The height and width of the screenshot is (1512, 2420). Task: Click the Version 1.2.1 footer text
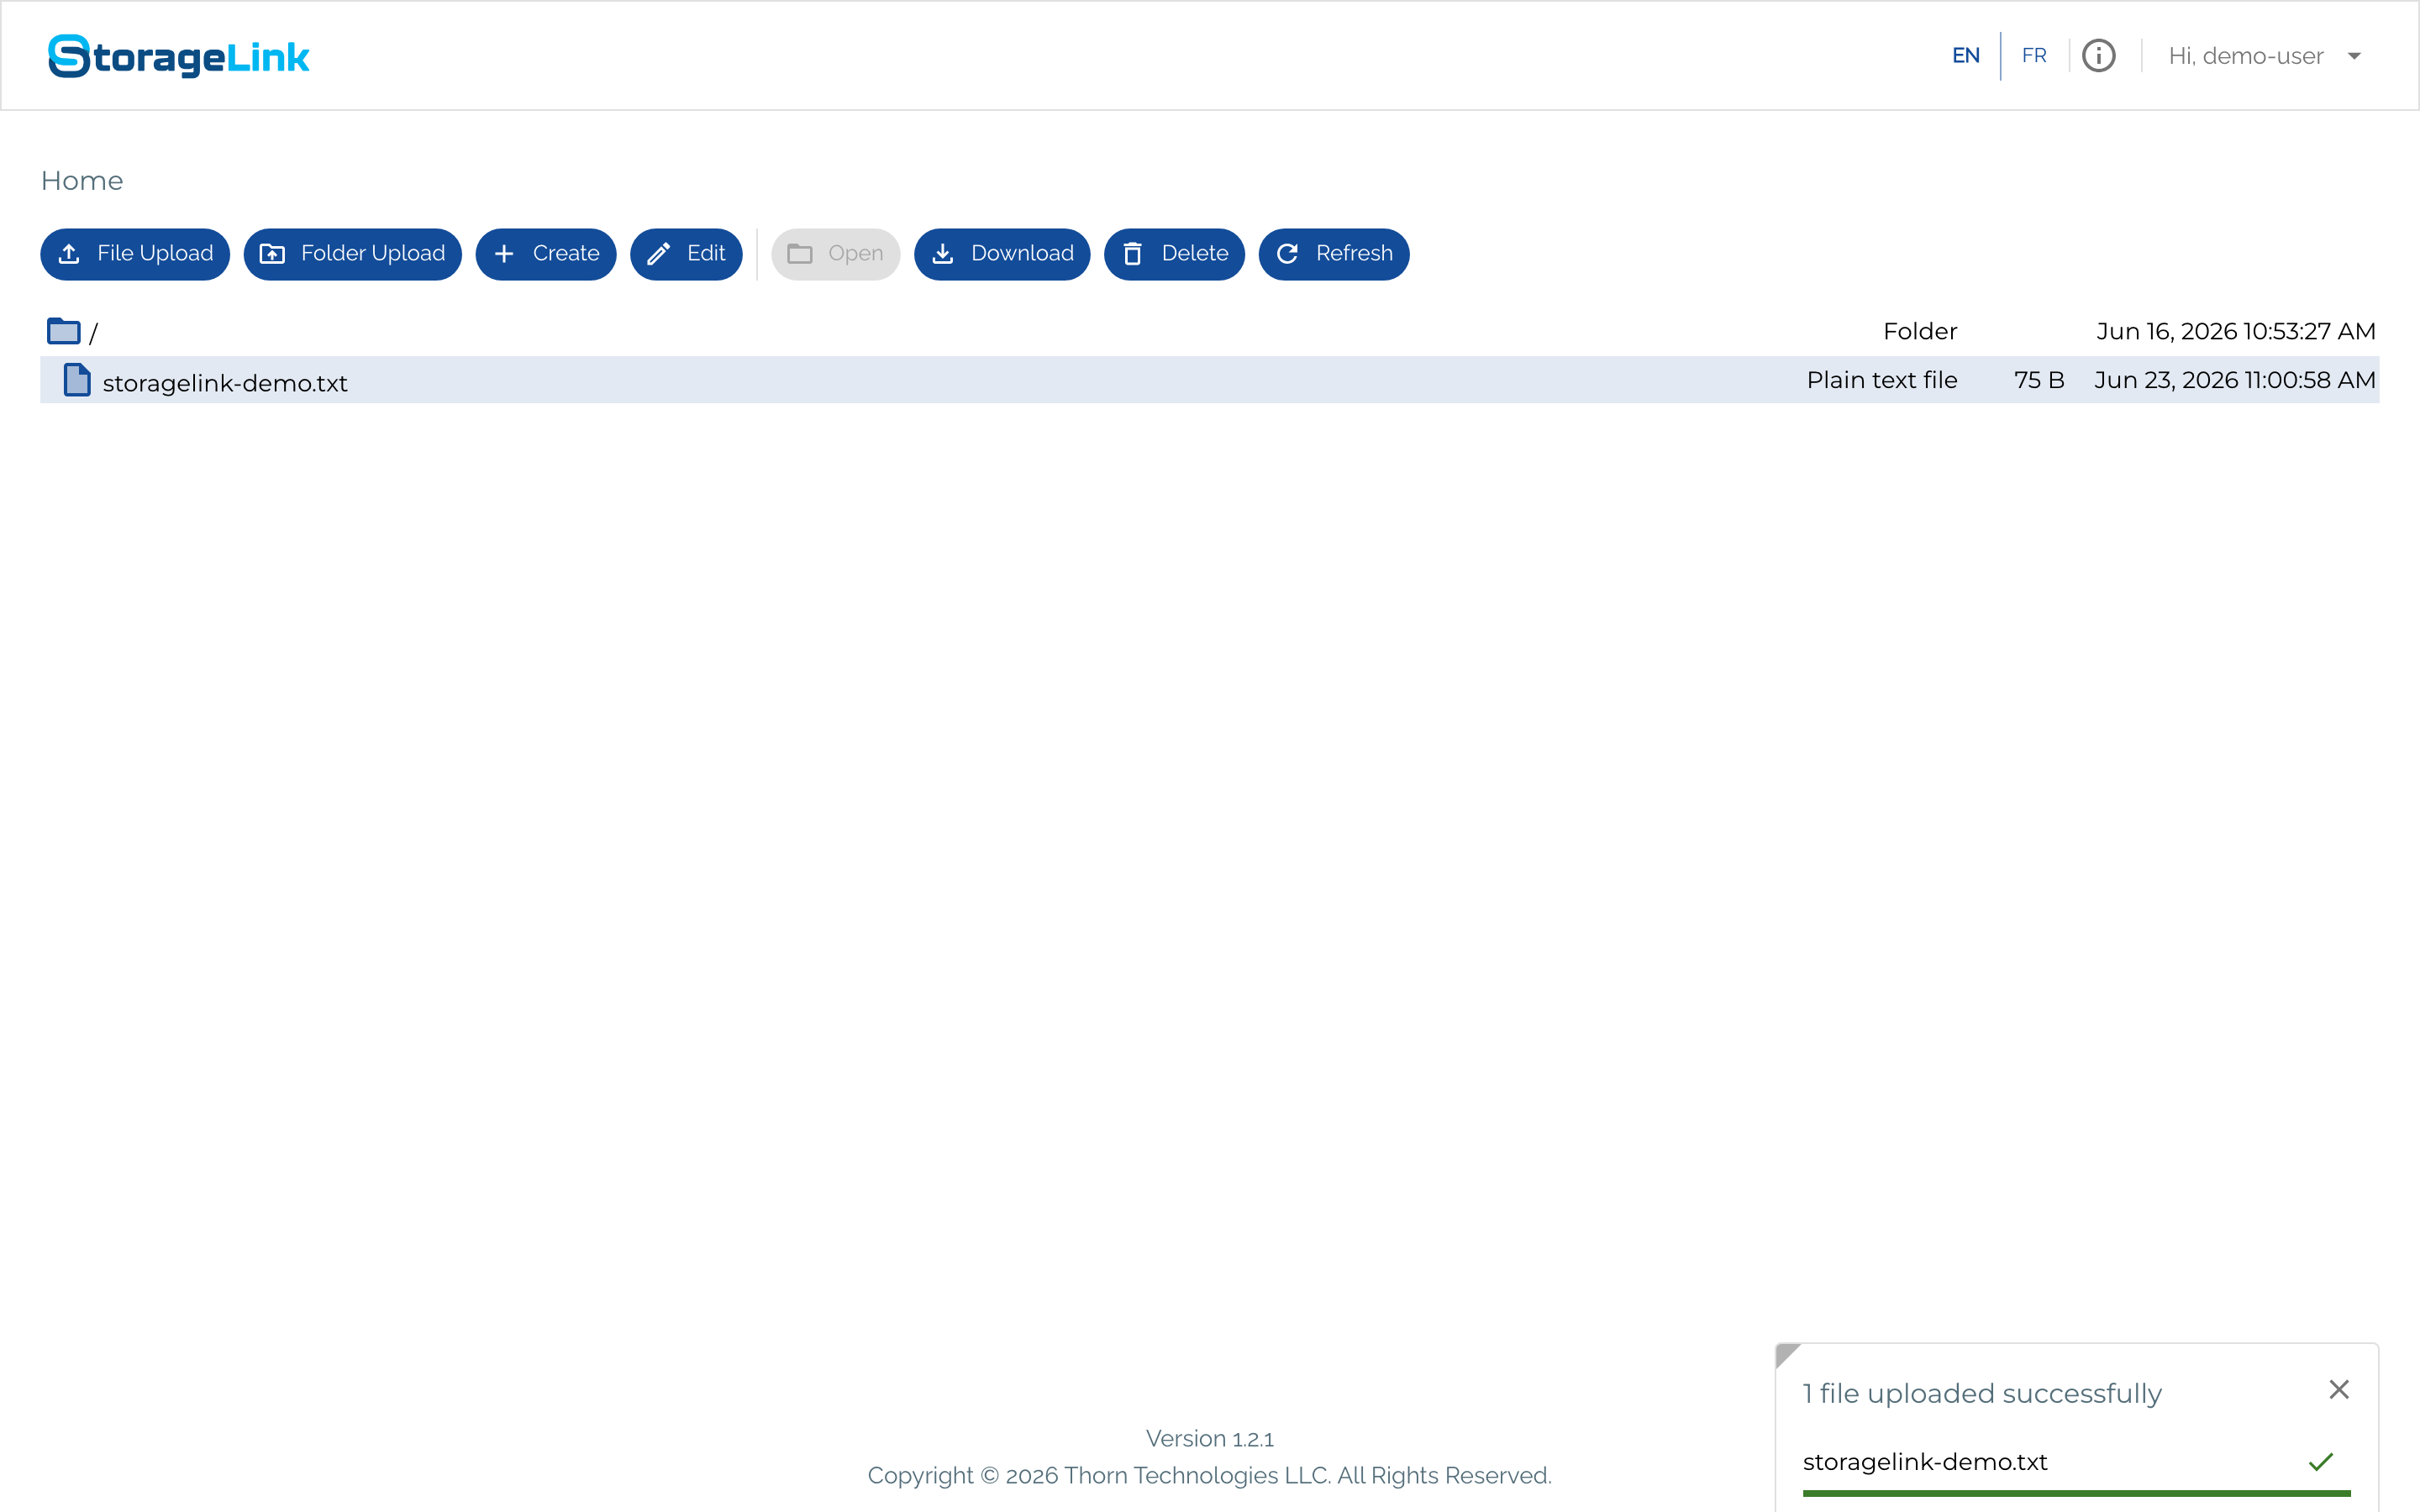pyautogui.click(x=1209, y=1439)
